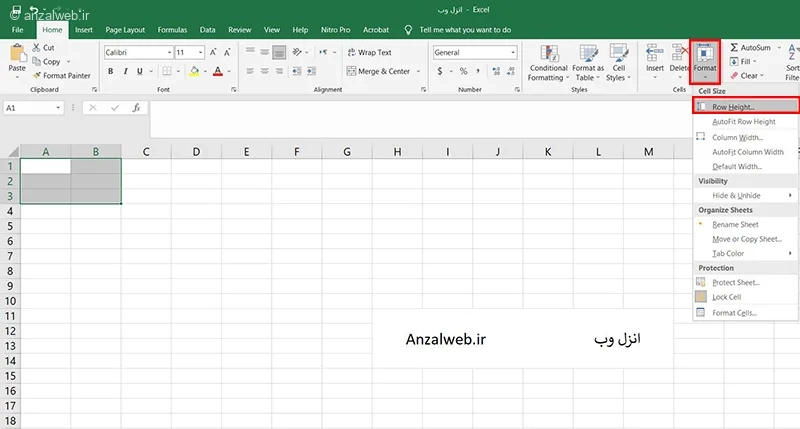Viewport: 800px width, 429px height.
Task: Click the Copy icon
Action: [36, 62]
